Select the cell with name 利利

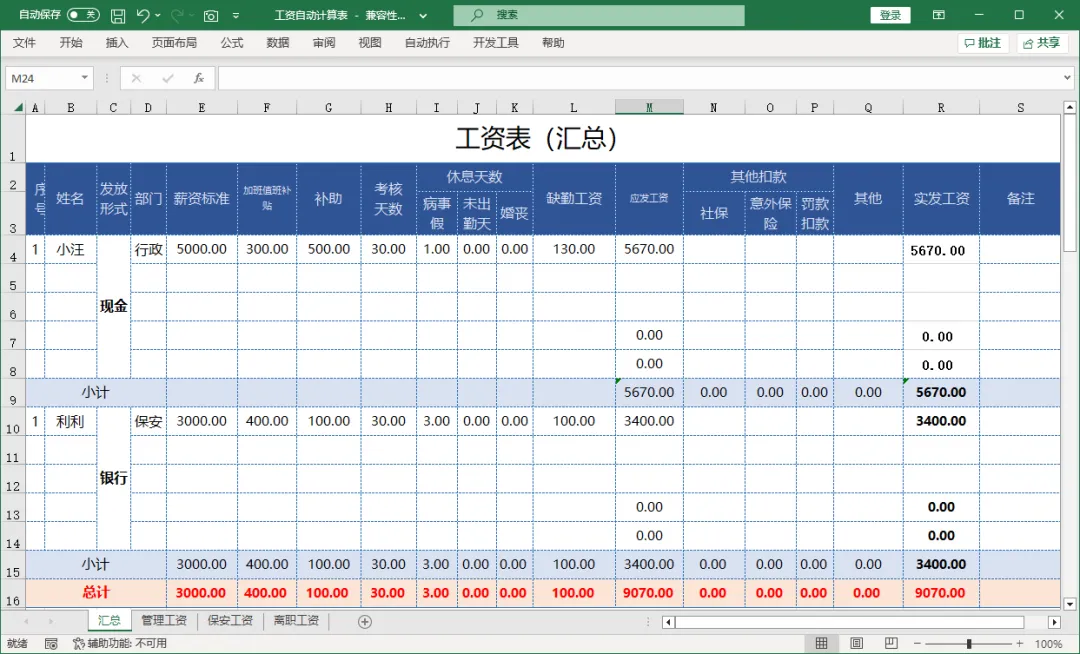coord(70,421)
